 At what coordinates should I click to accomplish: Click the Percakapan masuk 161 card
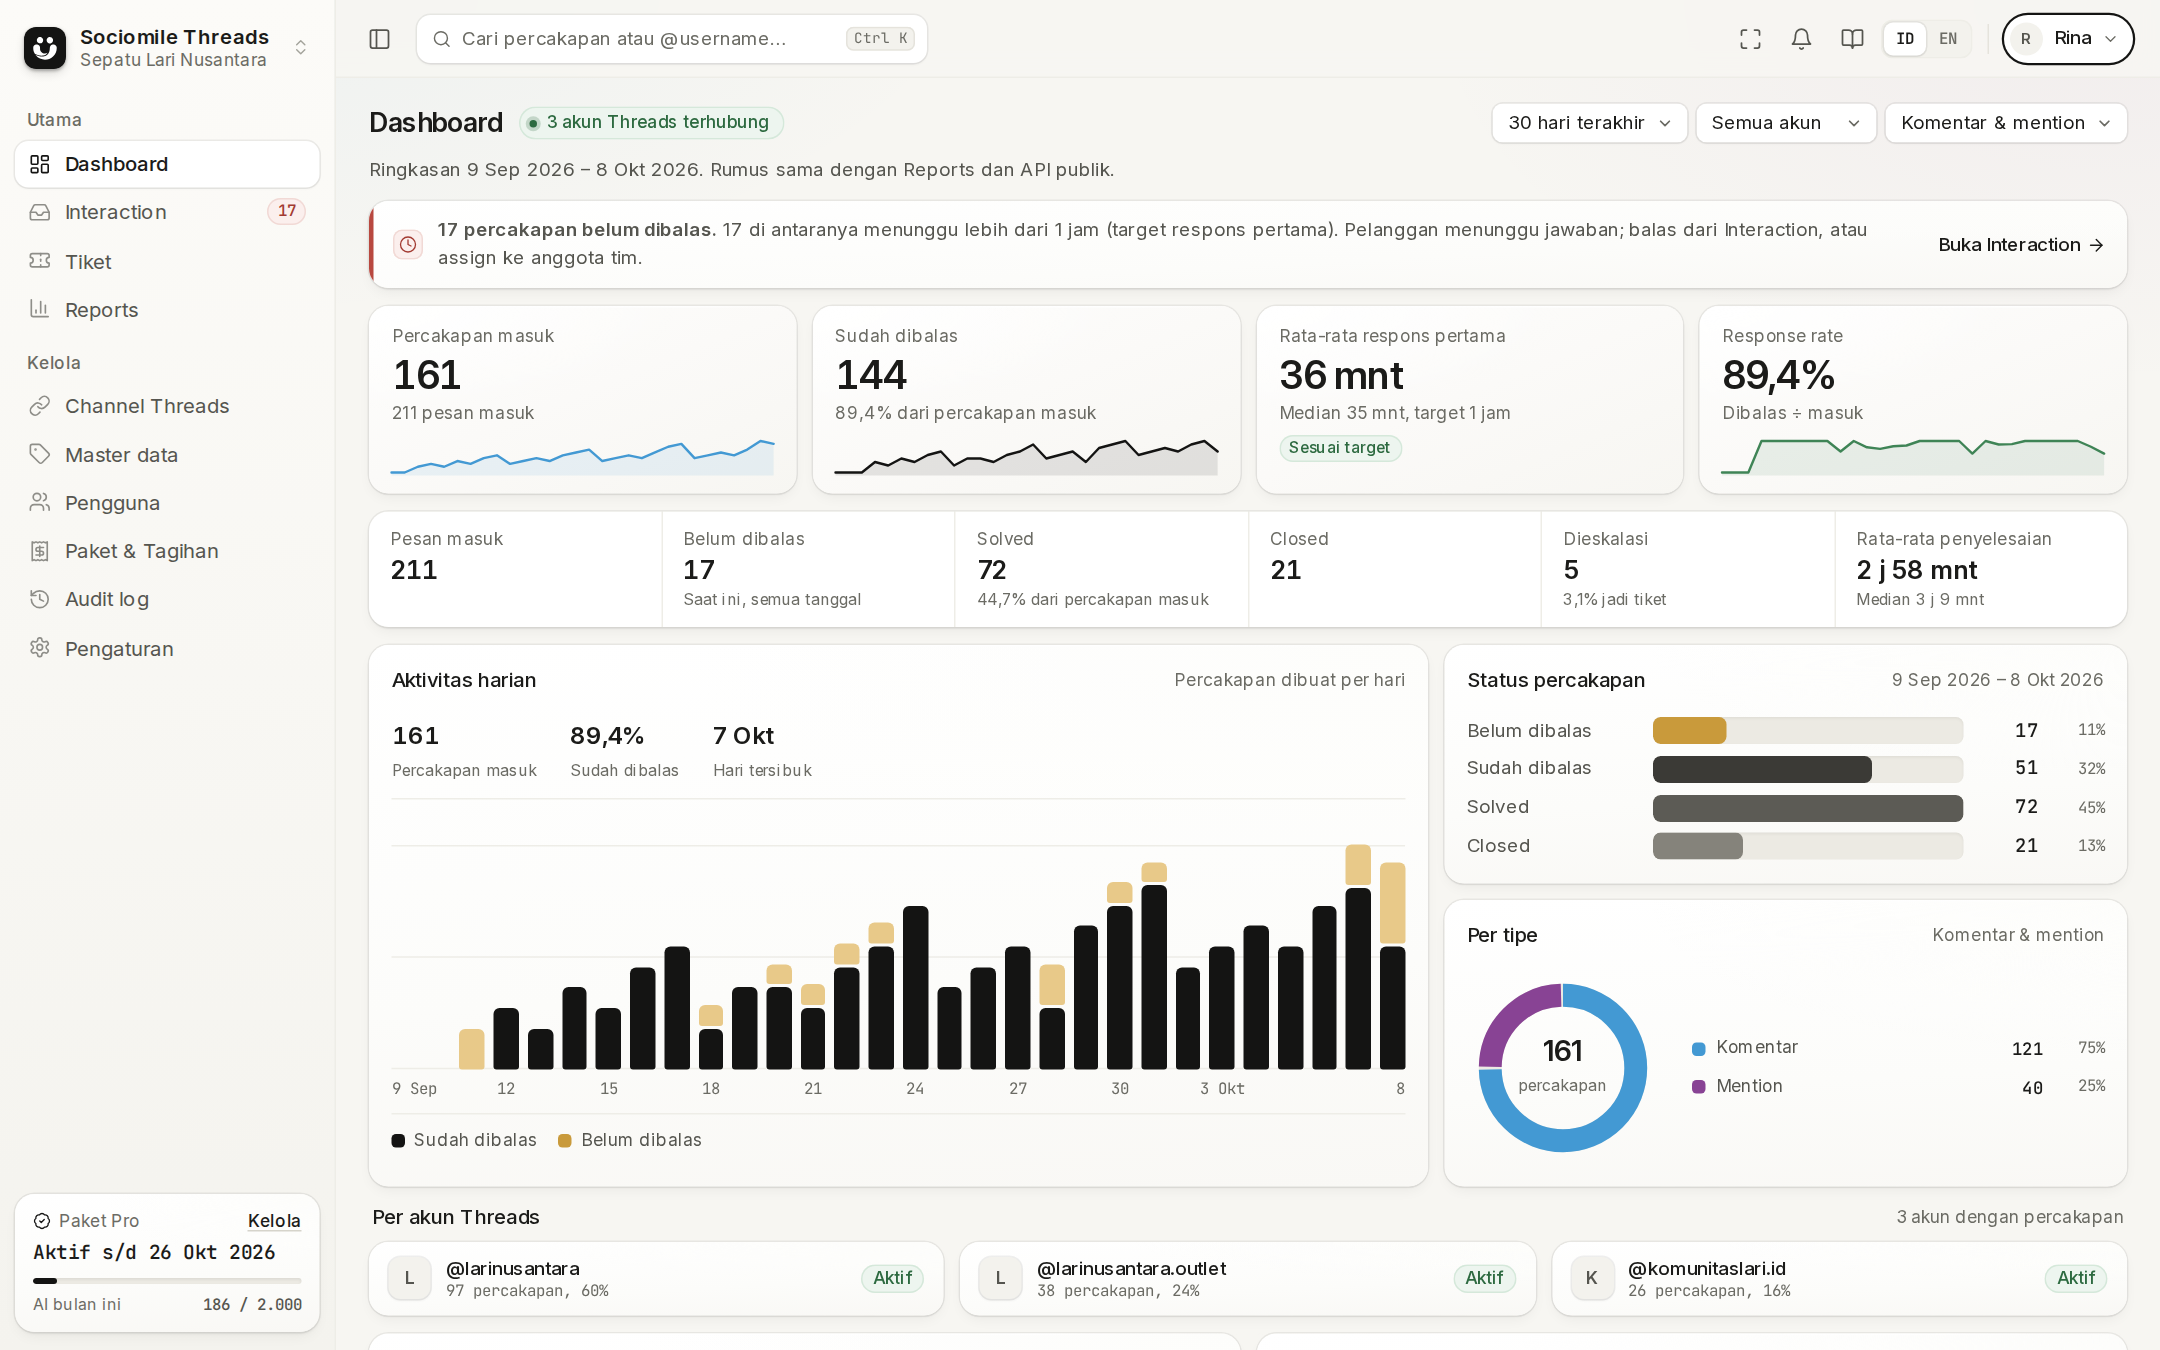point(582,400)
